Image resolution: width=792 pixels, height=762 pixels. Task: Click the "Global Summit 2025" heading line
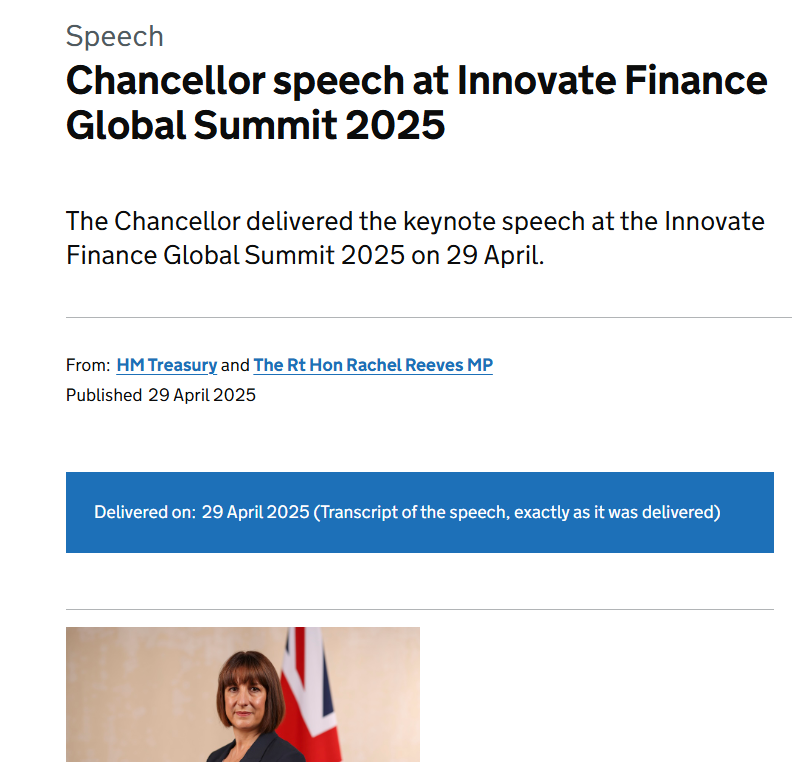point(256,125)
